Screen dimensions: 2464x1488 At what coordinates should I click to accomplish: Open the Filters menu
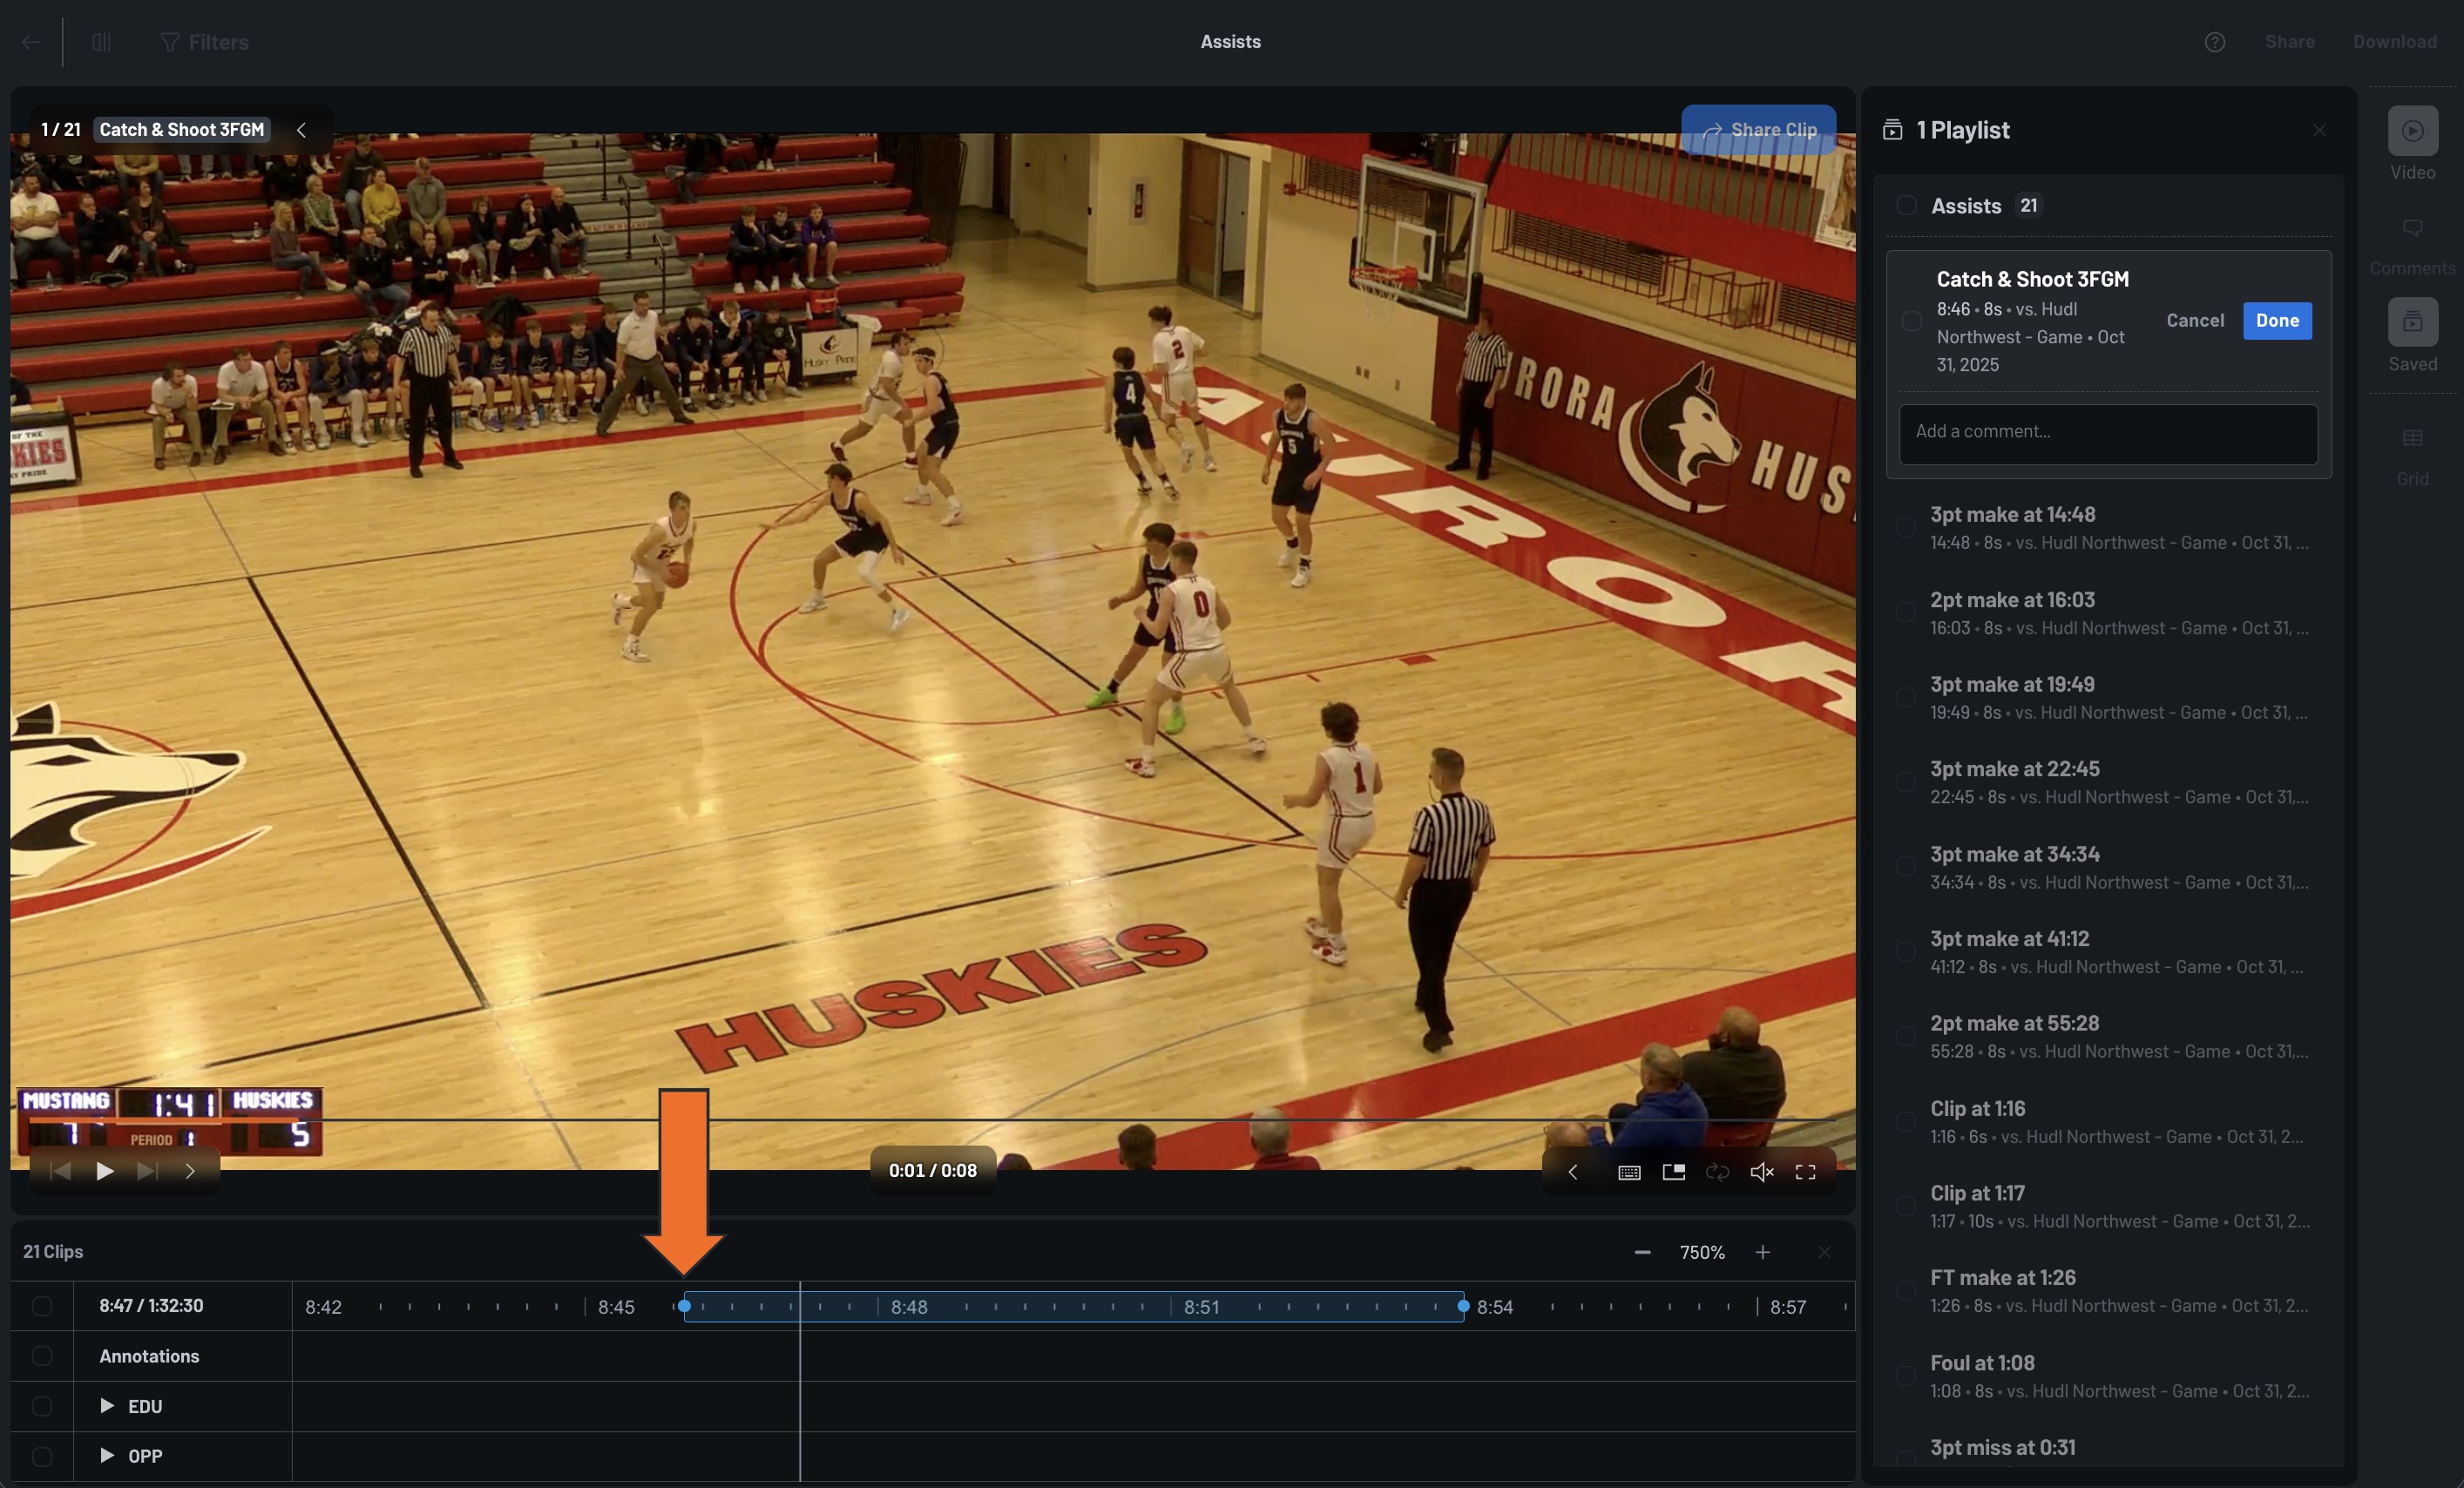(x=205, y=42)
